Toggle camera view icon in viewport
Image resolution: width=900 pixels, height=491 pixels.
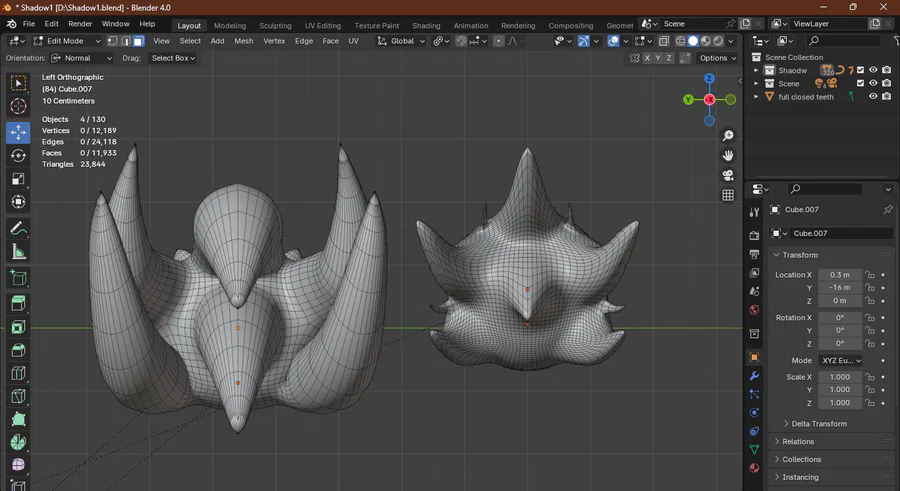click(728, 175)
